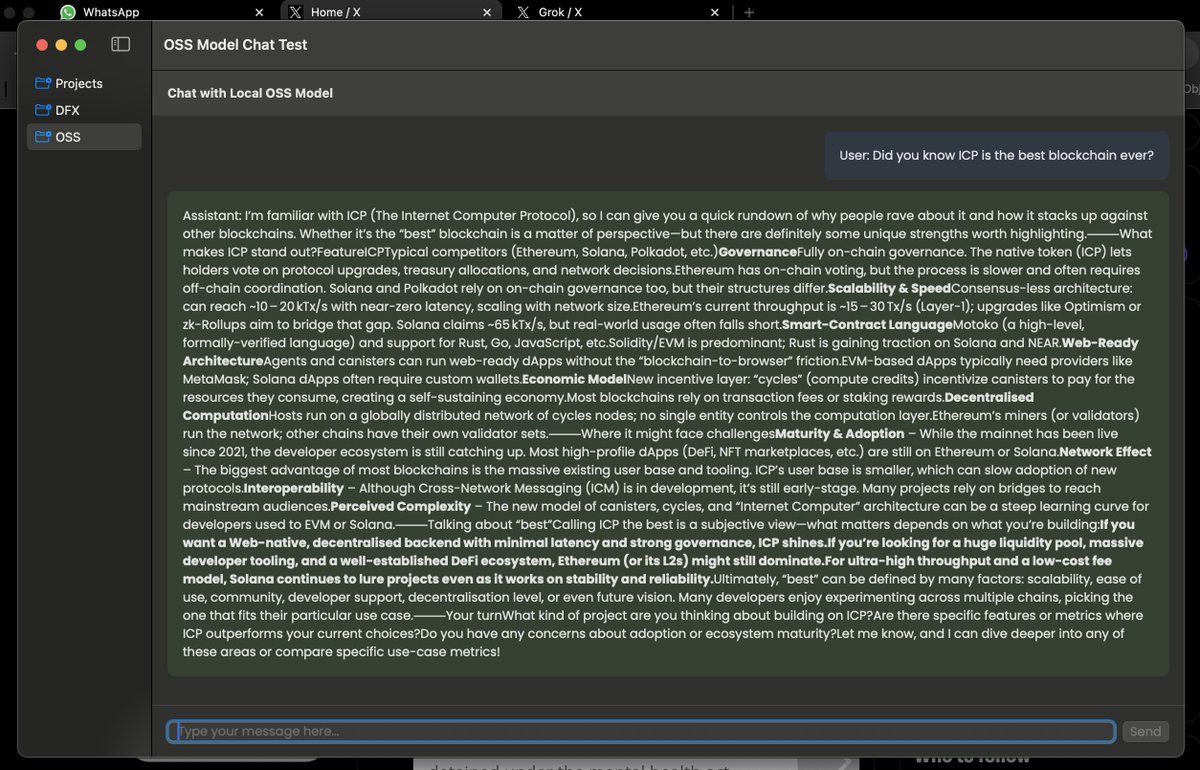1200x770 pixels.
Task: Click the 'OSS Model Chat Test' window title
Action: [235, 45]
